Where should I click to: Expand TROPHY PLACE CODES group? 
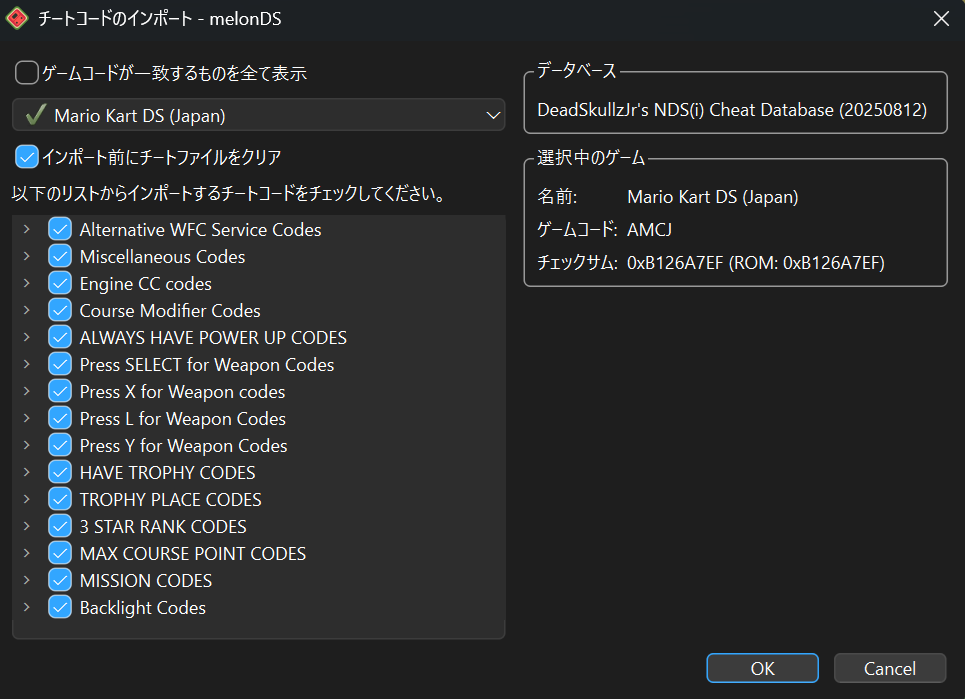coord(27,500)
